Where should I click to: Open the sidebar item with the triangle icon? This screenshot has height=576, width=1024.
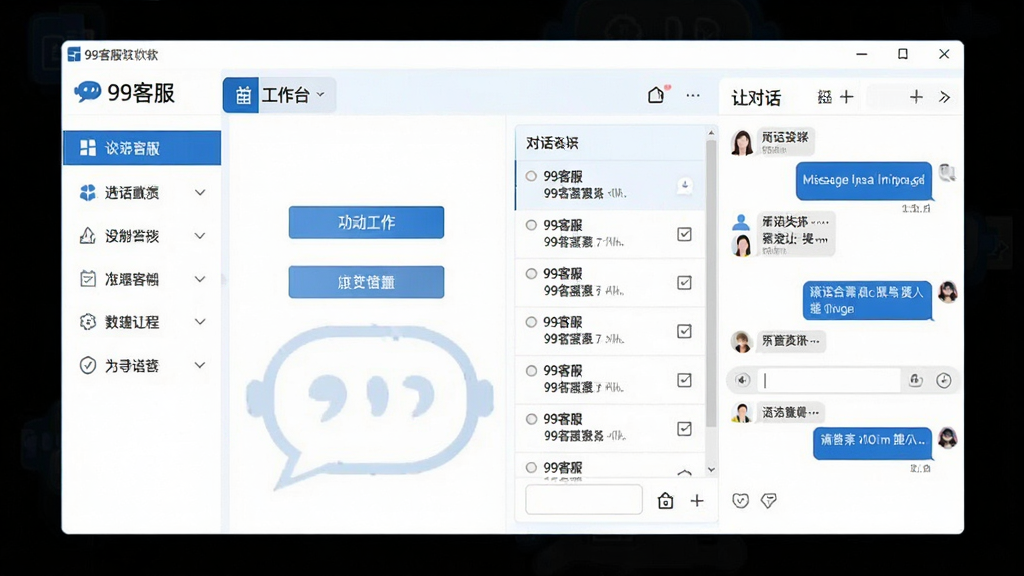click(x=142, y=236)
